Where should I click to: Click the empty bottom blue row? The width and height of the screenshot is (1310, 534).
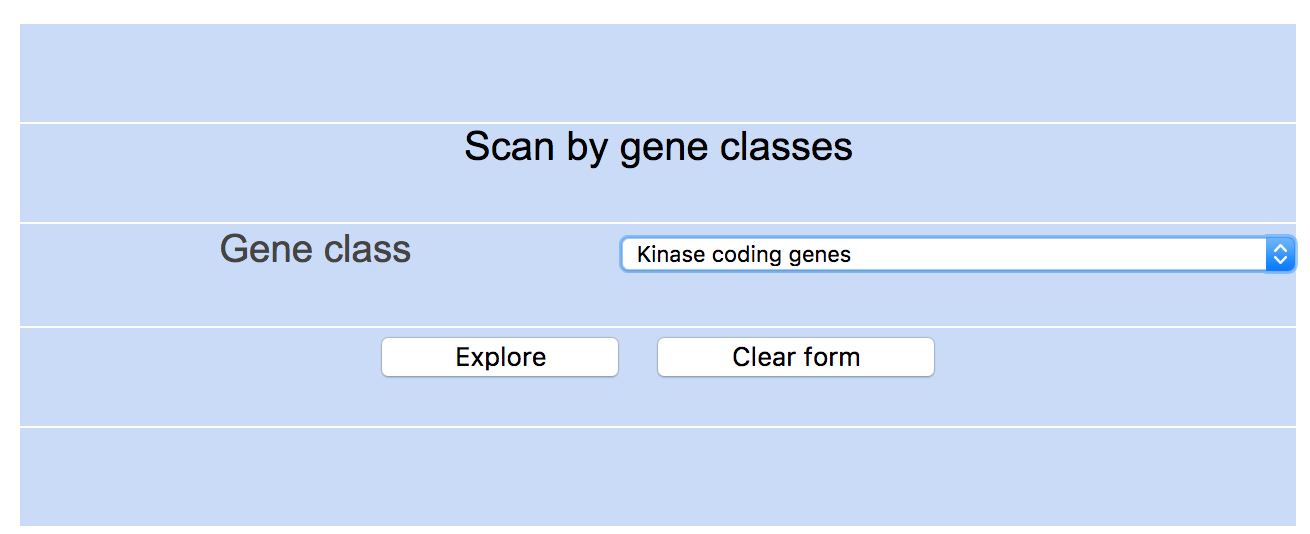click(658, 477)
